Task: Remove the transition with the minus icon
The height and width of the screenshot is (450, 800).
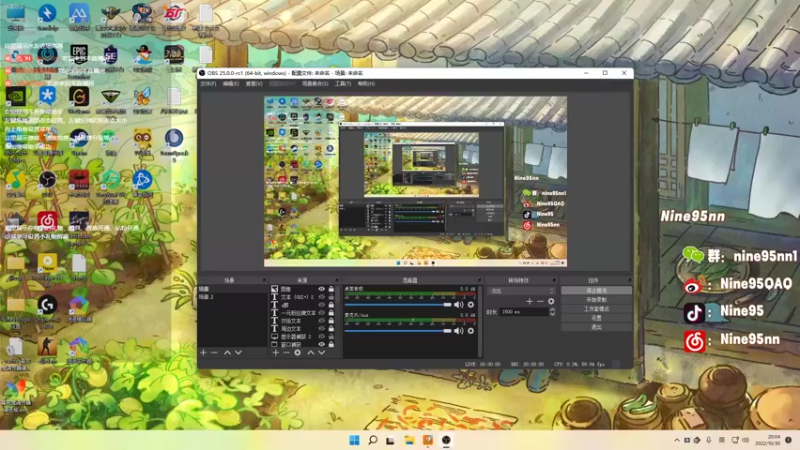Action: (540, 302)
